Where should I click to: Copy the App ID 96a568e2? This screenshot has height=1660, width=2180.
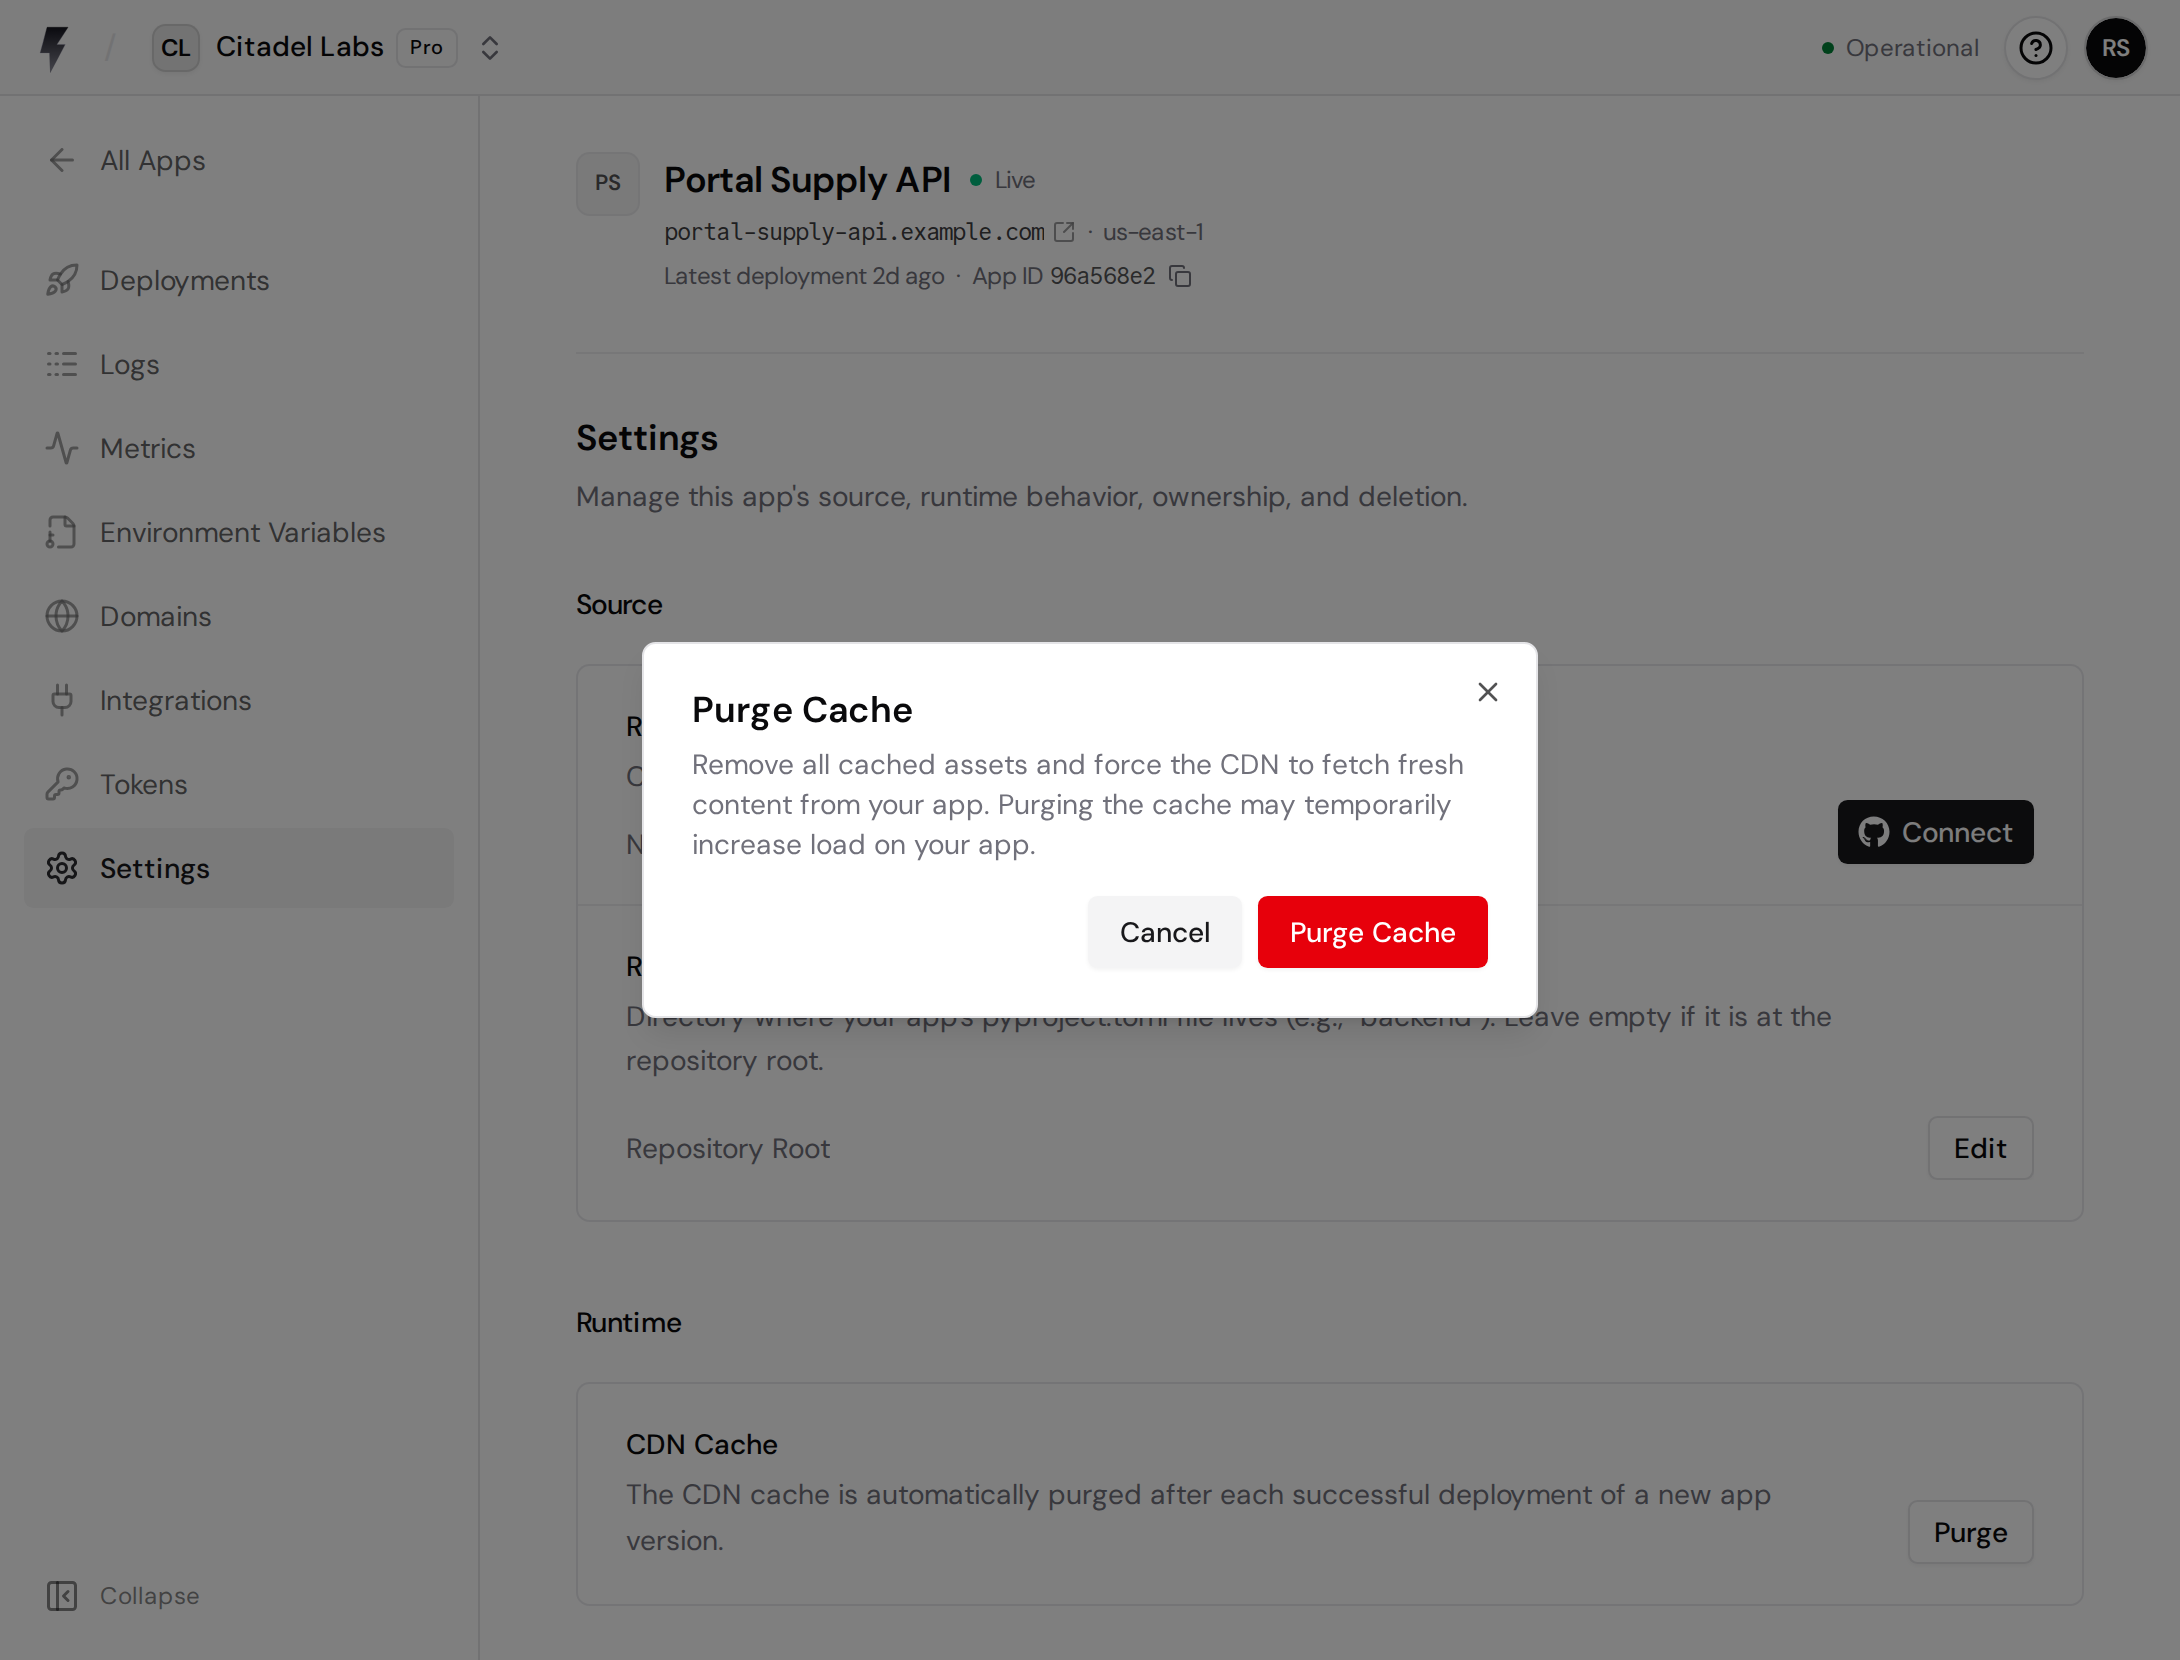click(x=1181, y=276)
